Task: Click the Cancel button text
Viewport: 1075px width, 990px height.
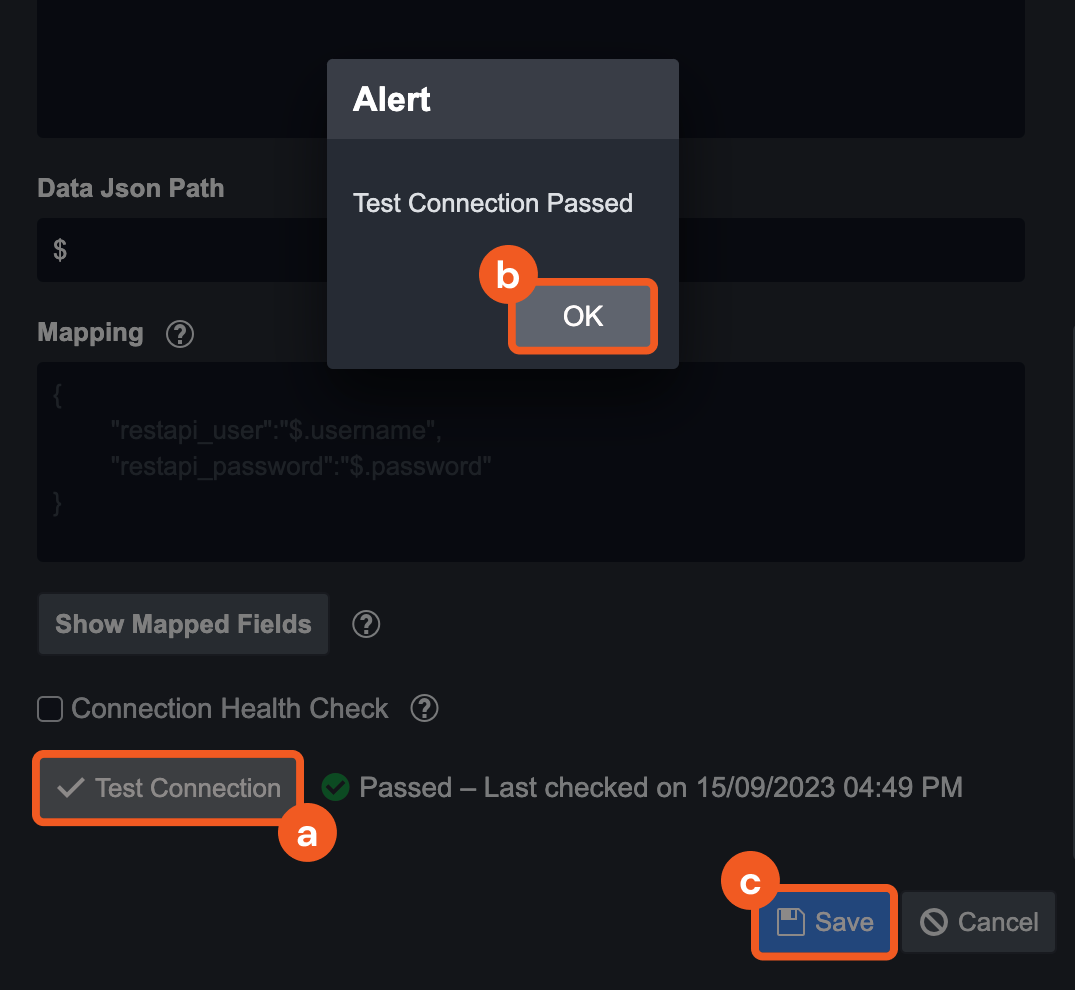Action: point(998,922)
